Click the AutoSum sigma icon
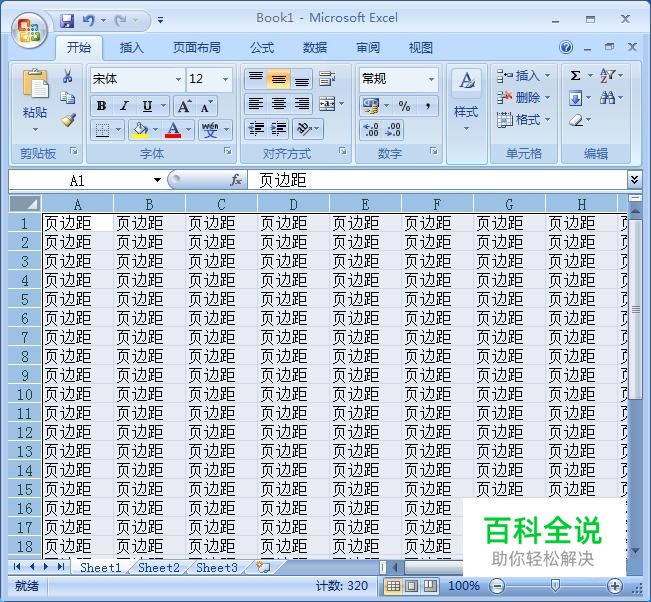 point(575,76)
